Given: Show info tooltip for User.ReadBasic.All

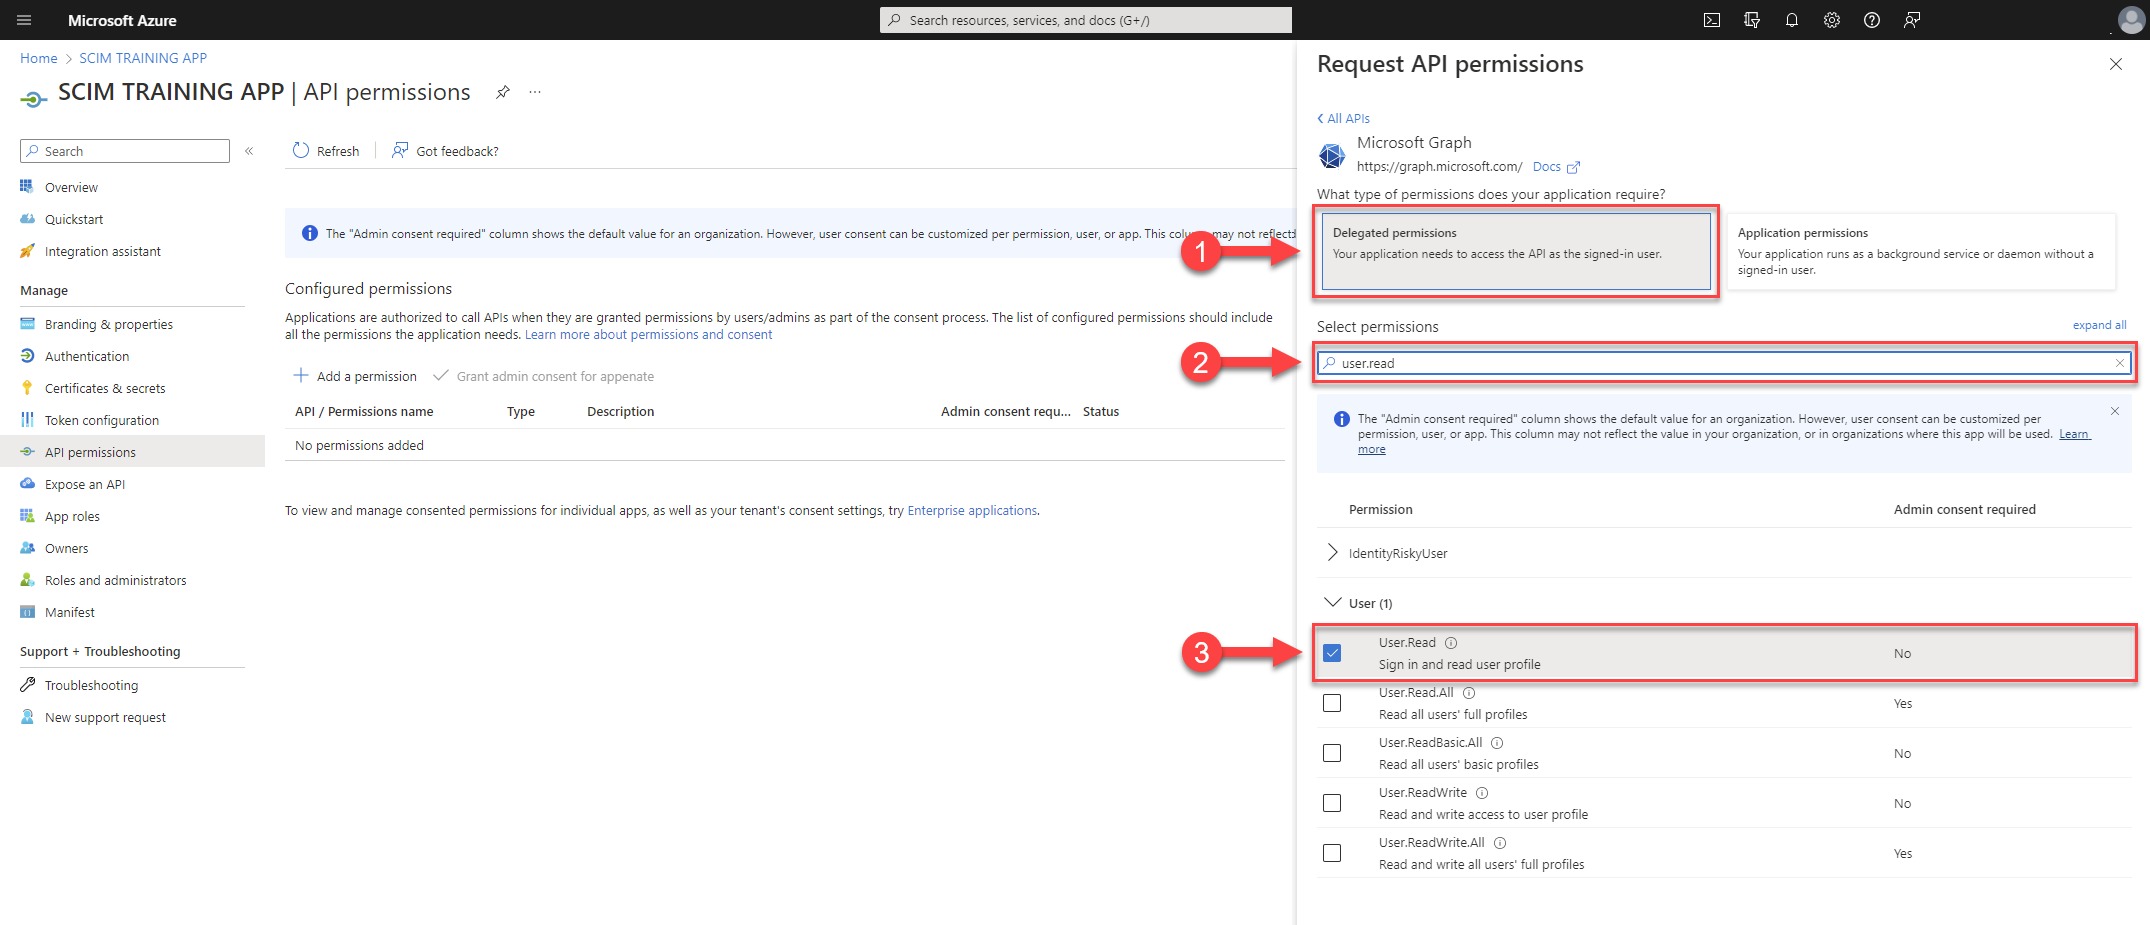Looking at the screenshot, I should click(x=1497, y=743).
